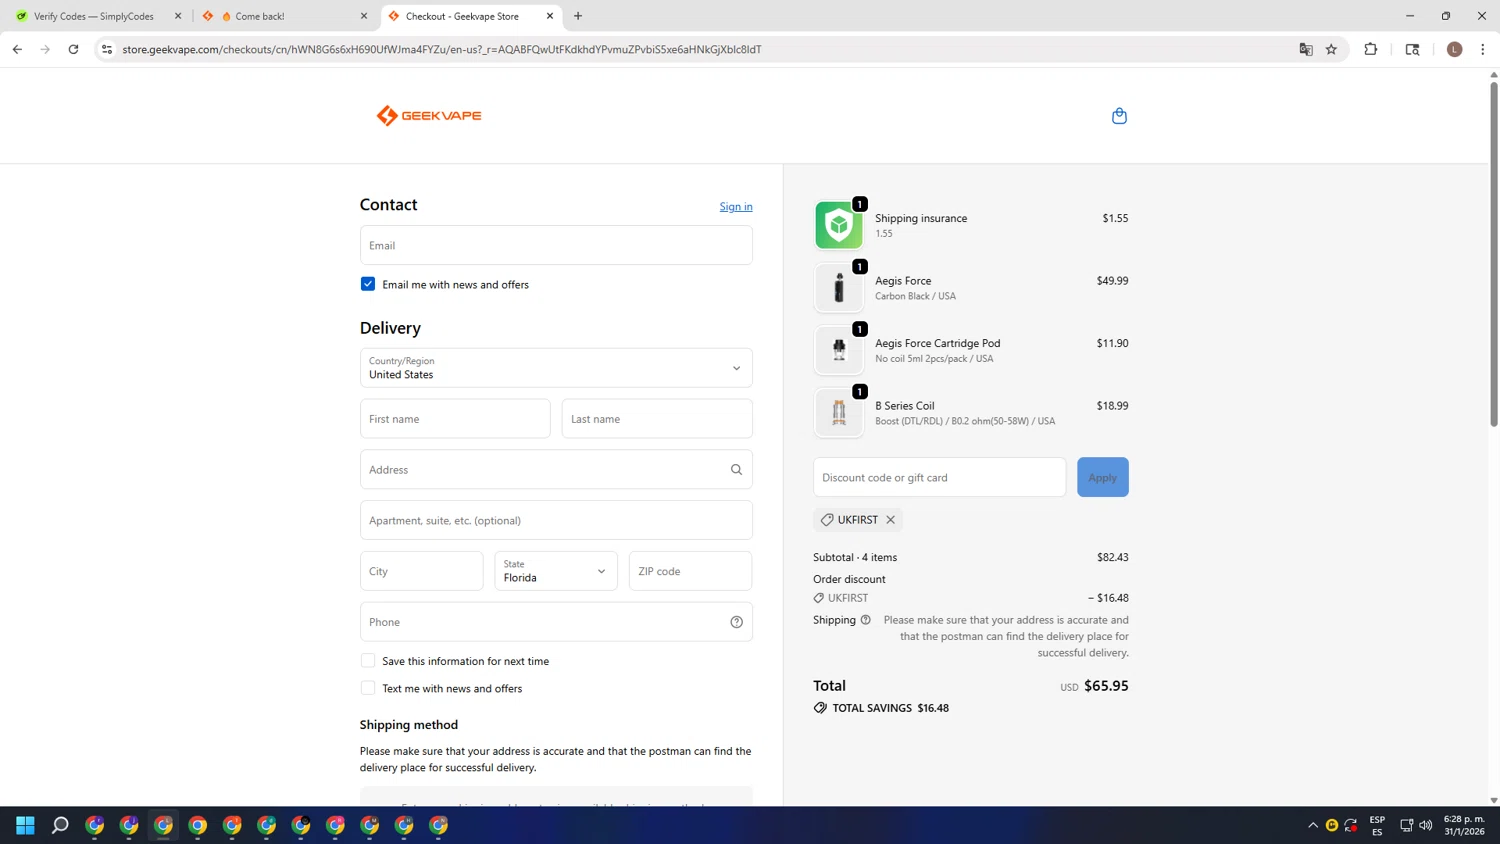1500x844 pixels.
Task: Click the Aegis Force product thumbnail
Action: pyautogui.click(x=838, y=288)
